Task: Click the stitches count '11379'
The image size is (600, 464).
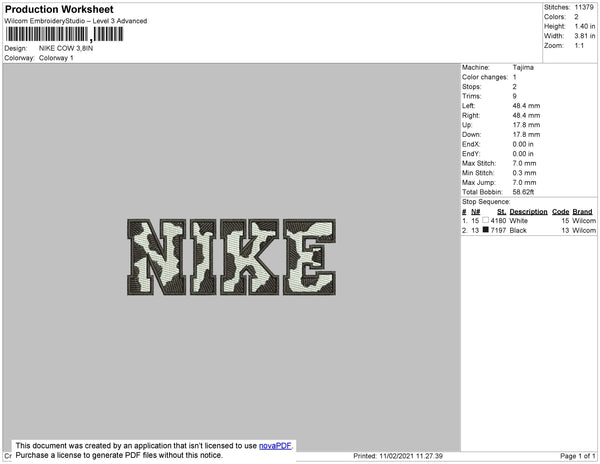Action: [x=584, y=7]
